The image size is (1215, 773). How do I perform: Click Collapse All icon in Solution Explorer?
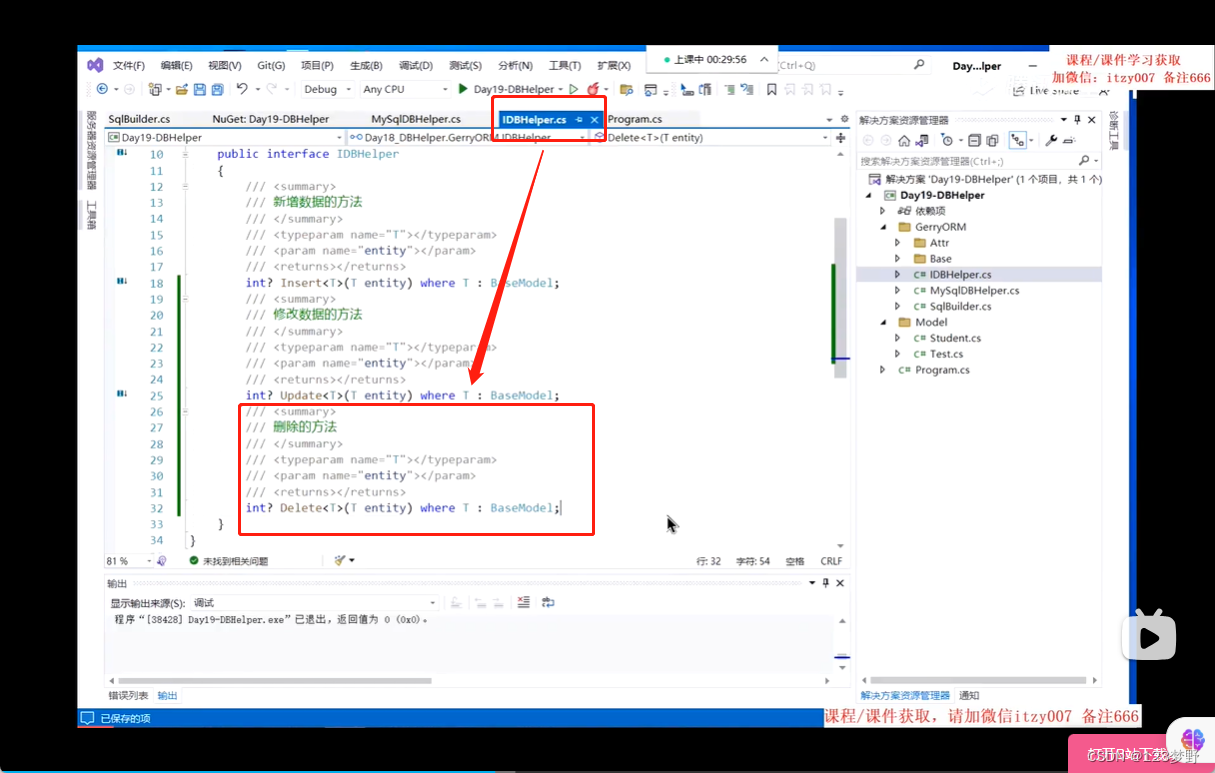click(x=974, y=141)
